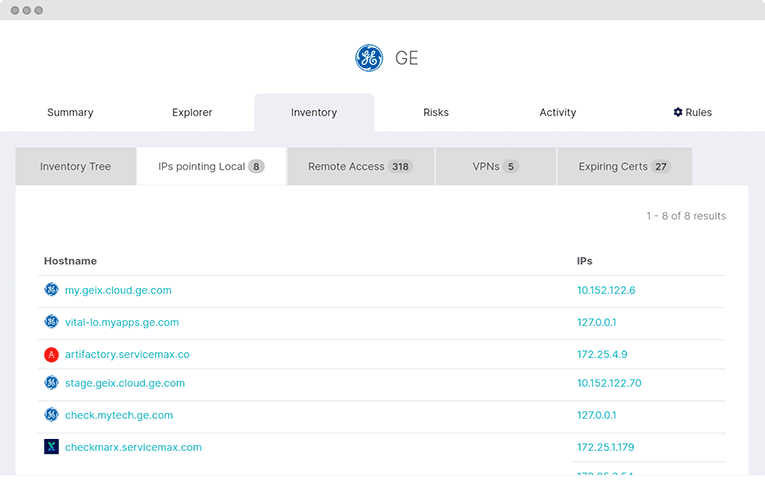Click IP 127.0.0.1 for vital-lo.myapps.ge.com
The height and width of the screenshot is (484, 765).
[x=596, y=323]
